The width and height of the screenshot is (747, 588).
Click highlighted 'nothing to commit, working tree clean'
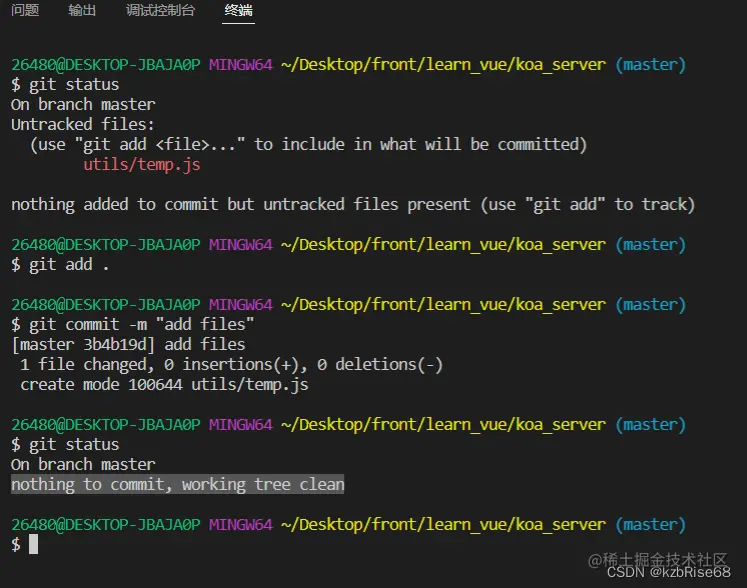178,485
